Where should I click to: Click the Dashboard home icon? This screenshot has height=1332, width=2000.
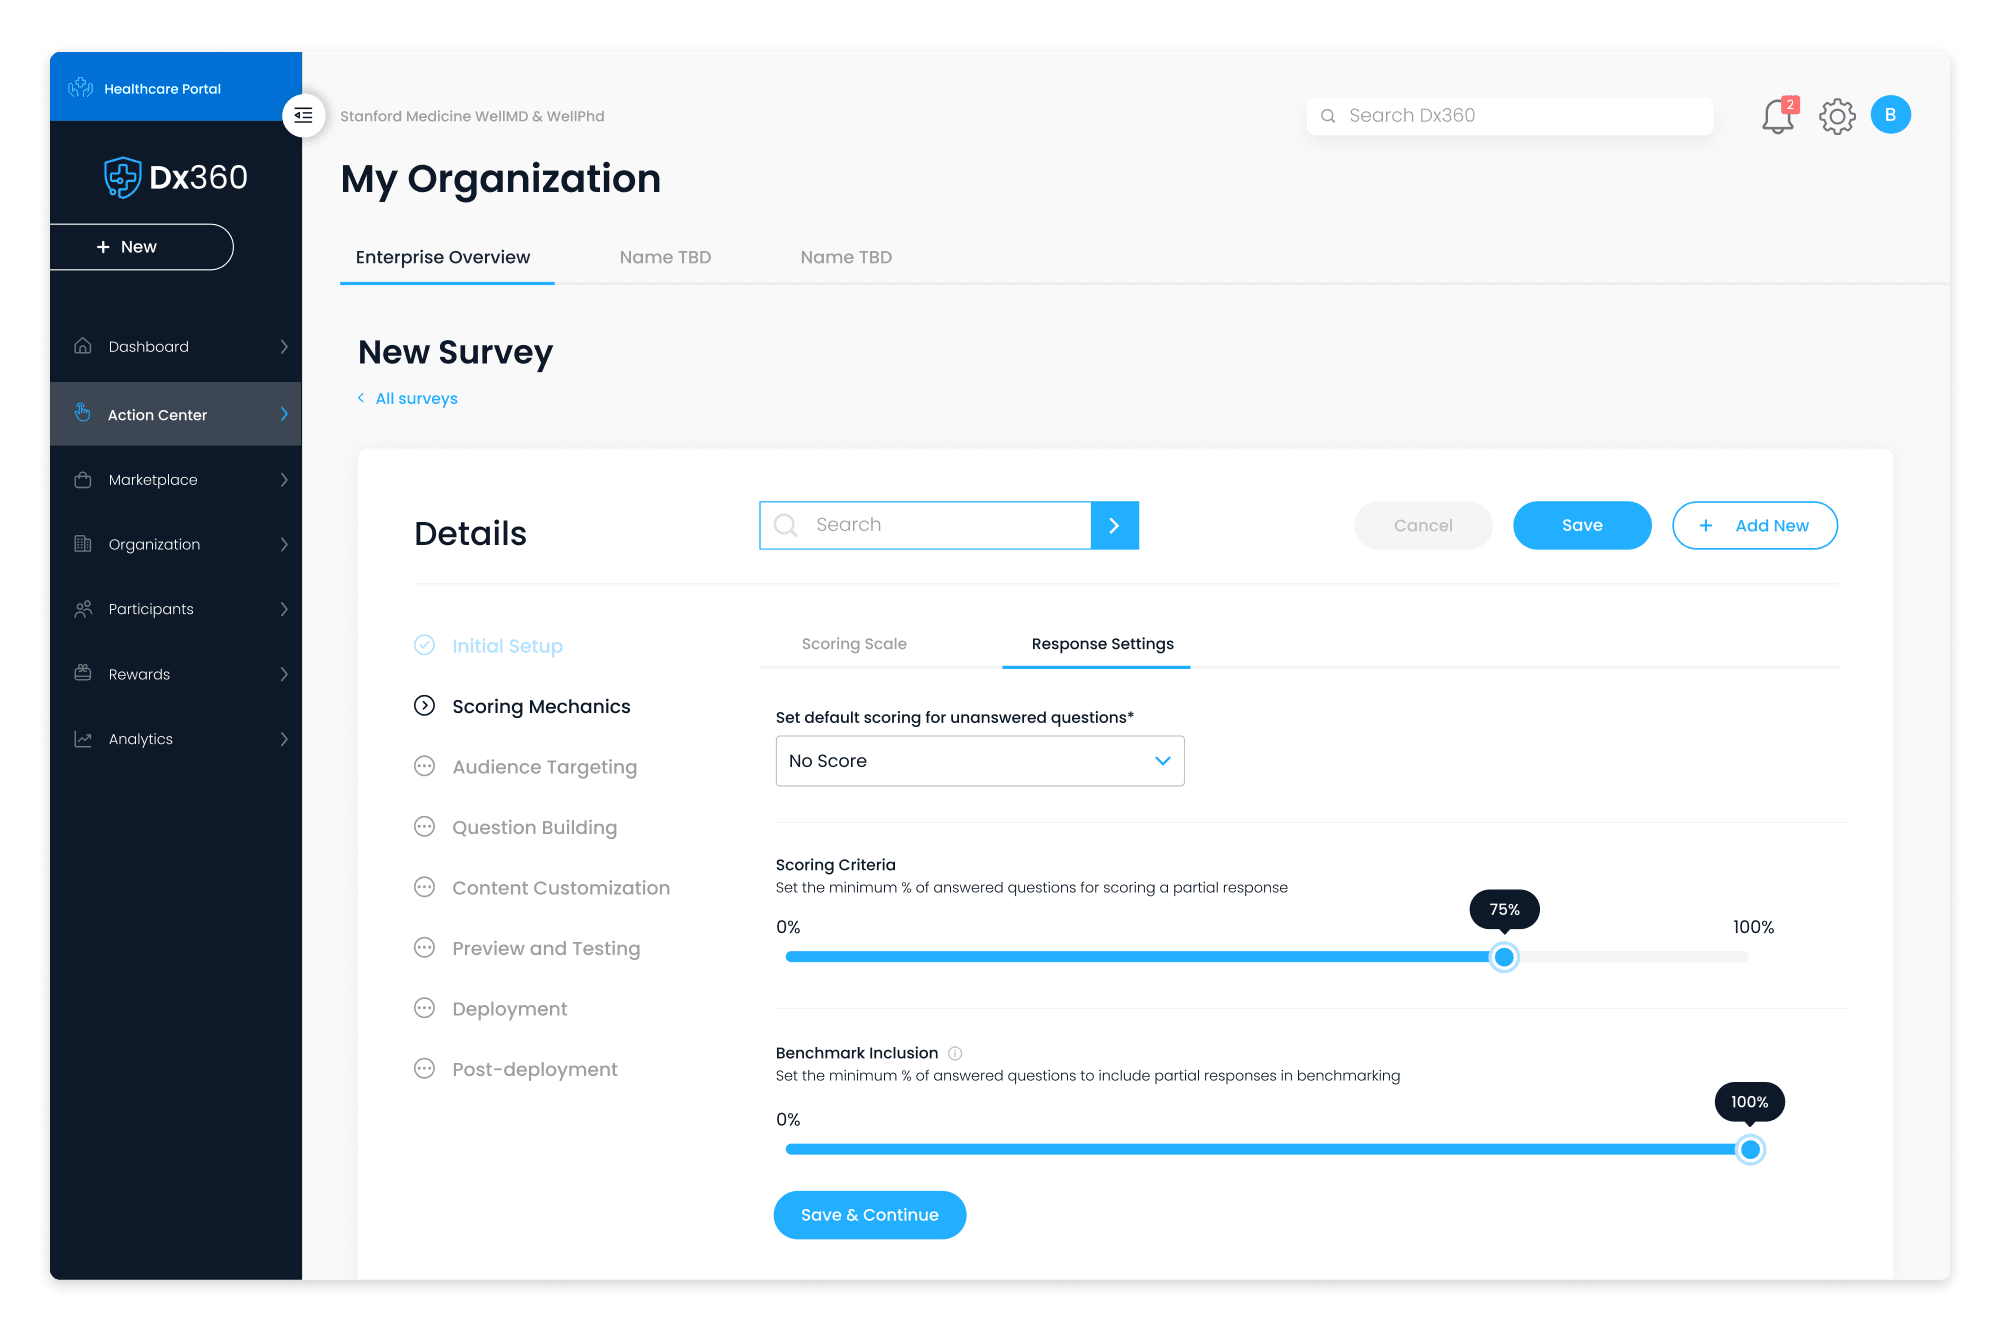[x=83, y=346]
